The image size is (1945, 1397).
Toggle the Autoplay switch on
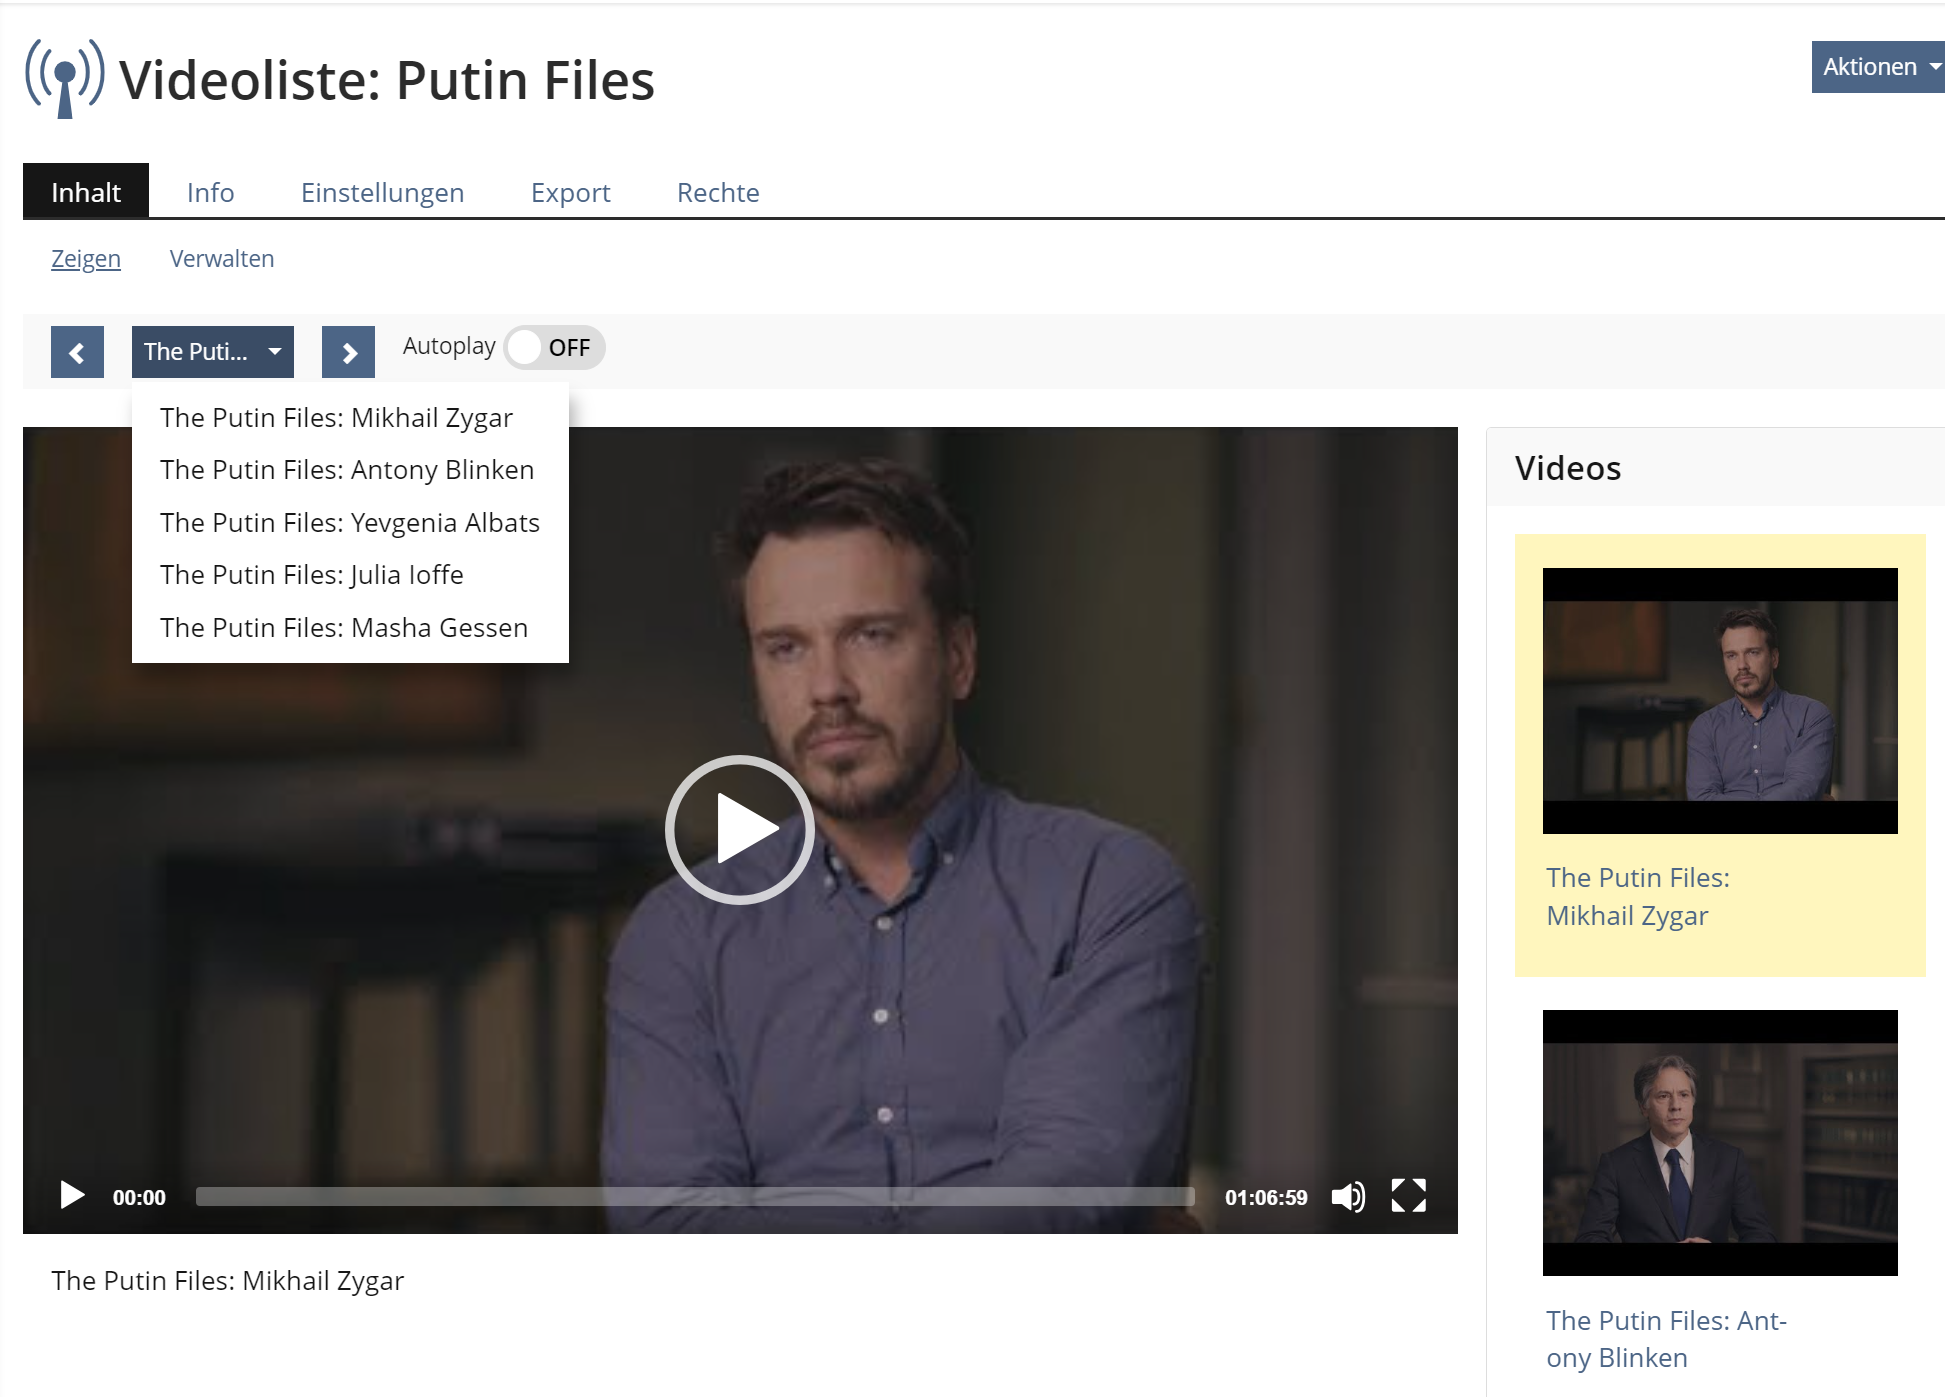[x=554, y=348]
